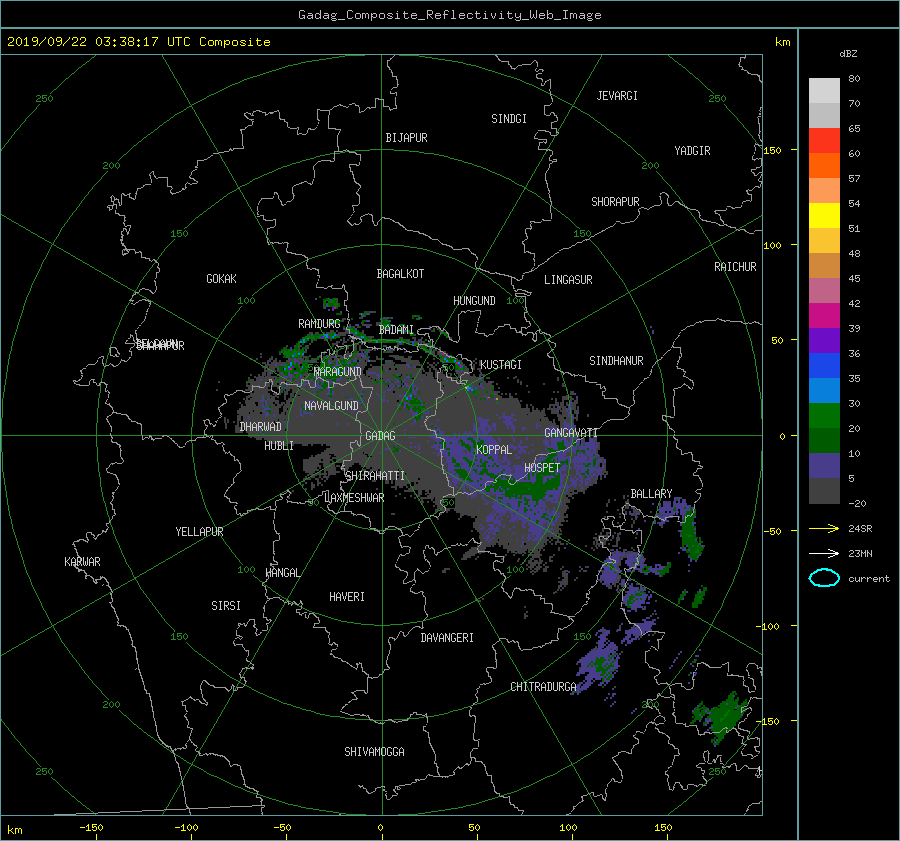Image resolution: width=900 pixels, height=841 pixels.
Task: Pick the green 20-30 dBZ color swatch
Action: [824, 416]
